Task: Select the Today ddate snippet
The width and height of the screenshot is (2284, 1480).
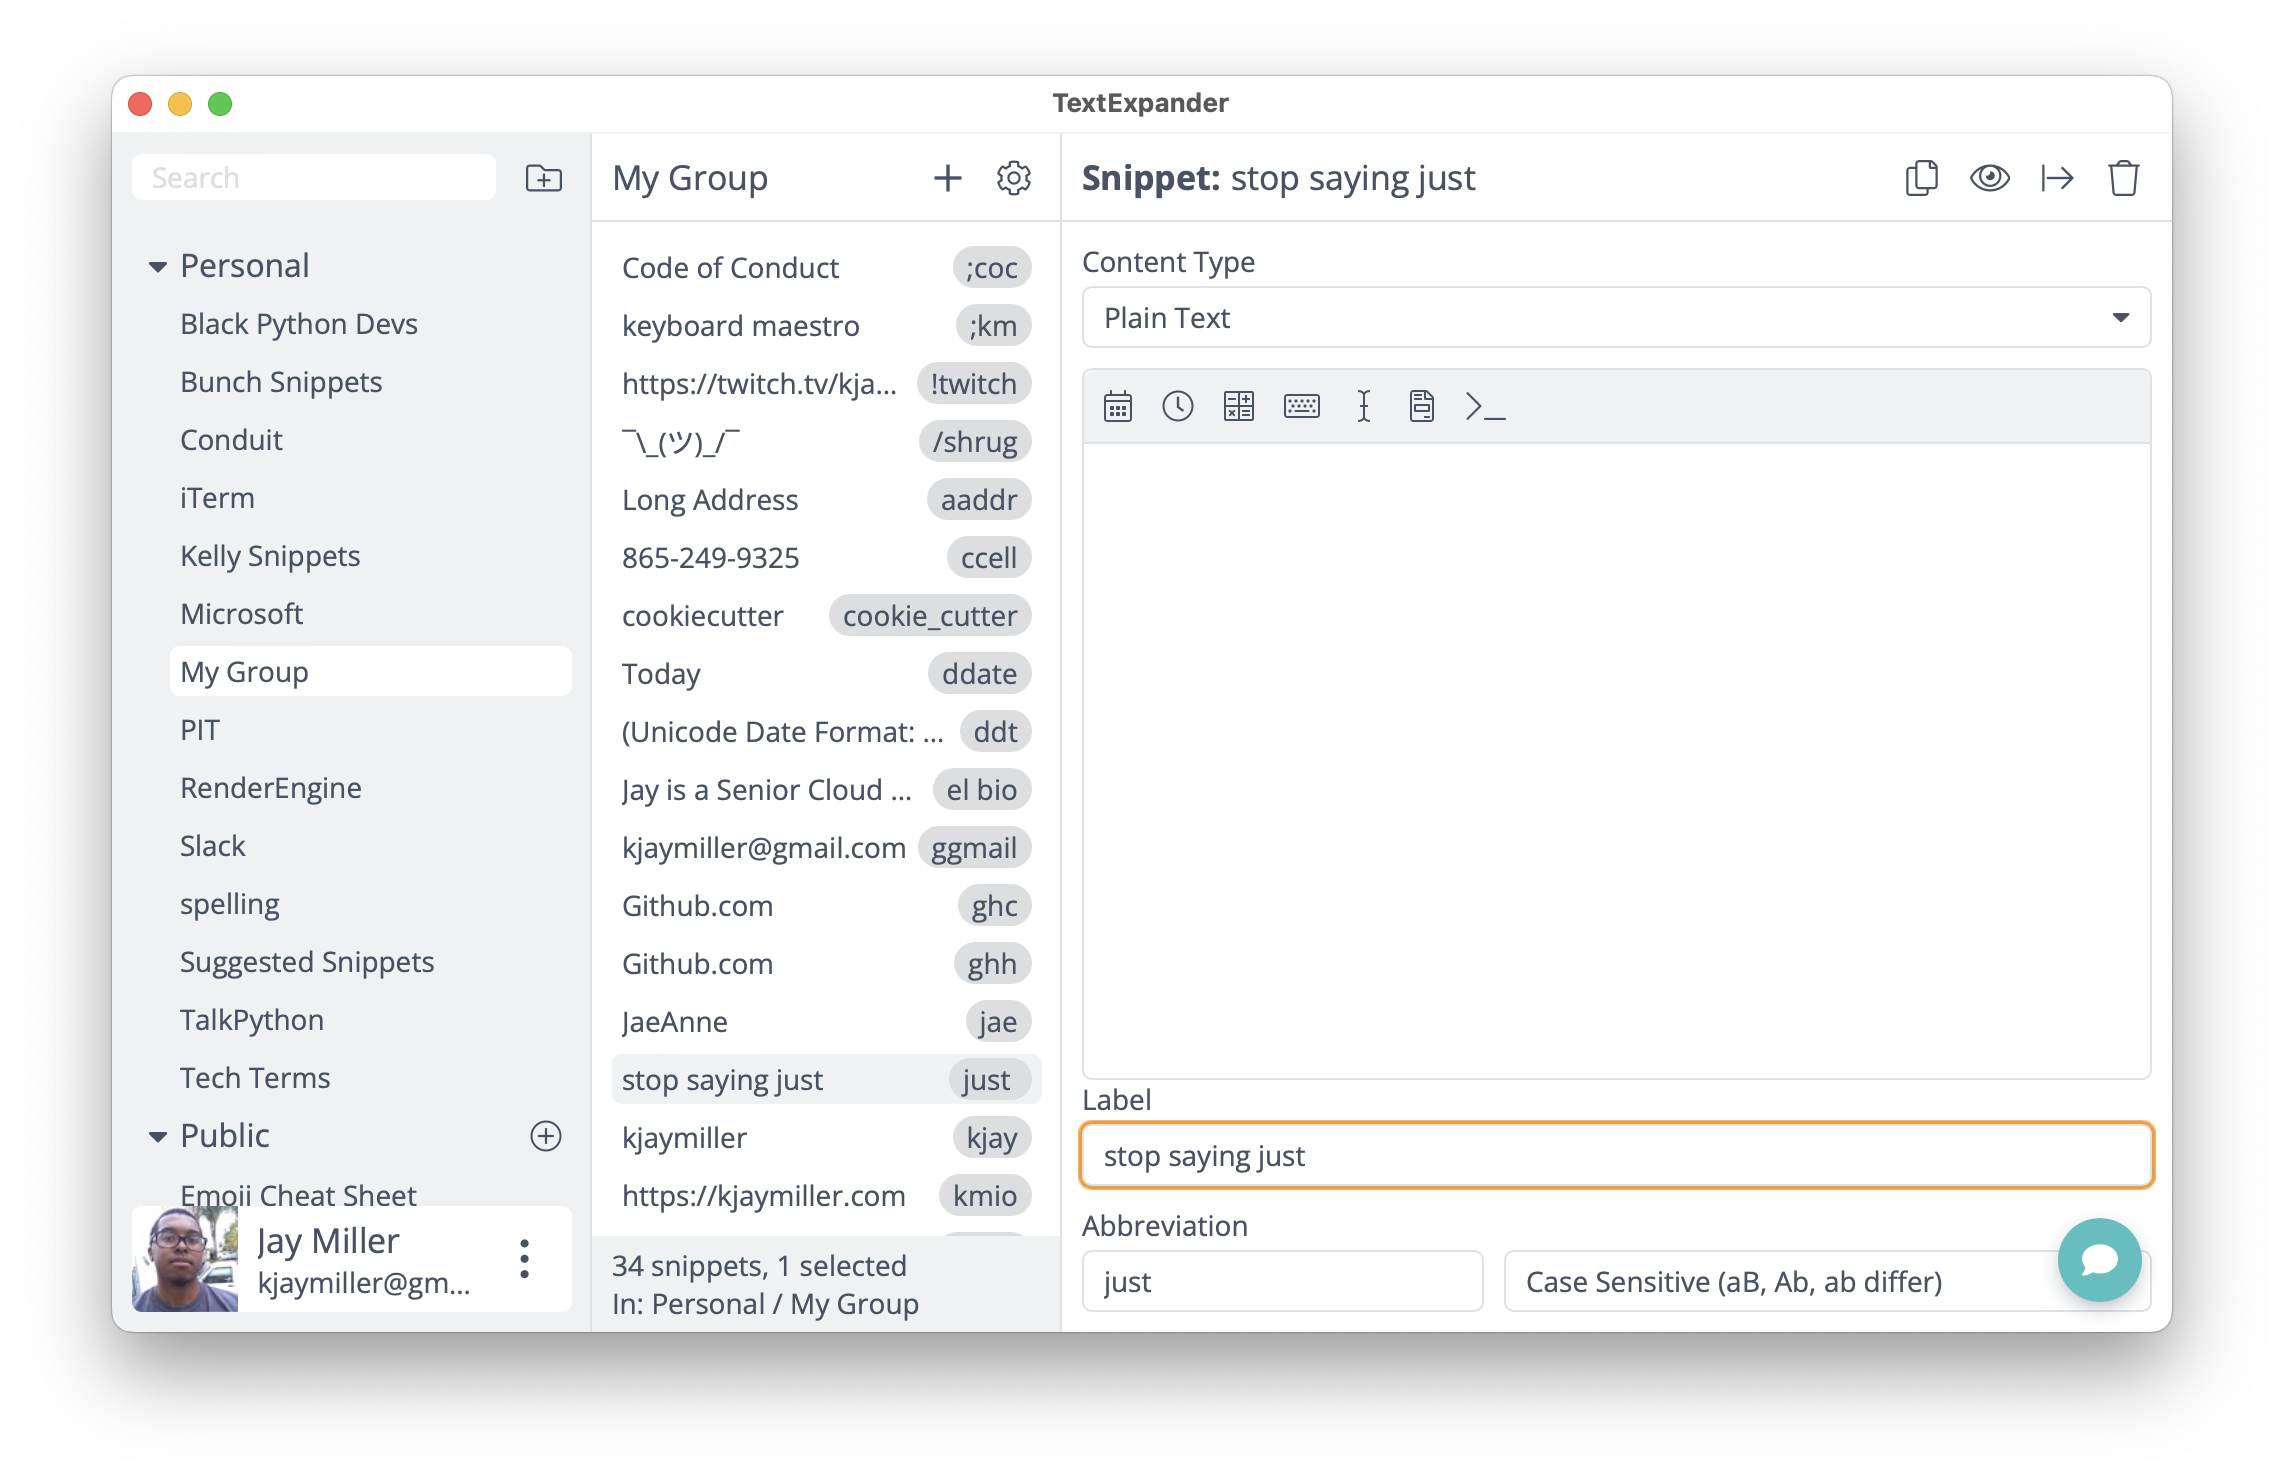Action: click(826, 674)
